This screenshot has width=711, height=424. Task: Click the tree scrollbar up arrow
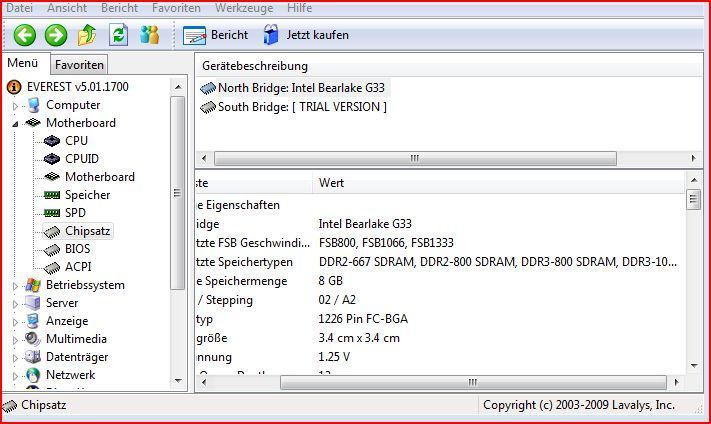(x=178, y=87)
